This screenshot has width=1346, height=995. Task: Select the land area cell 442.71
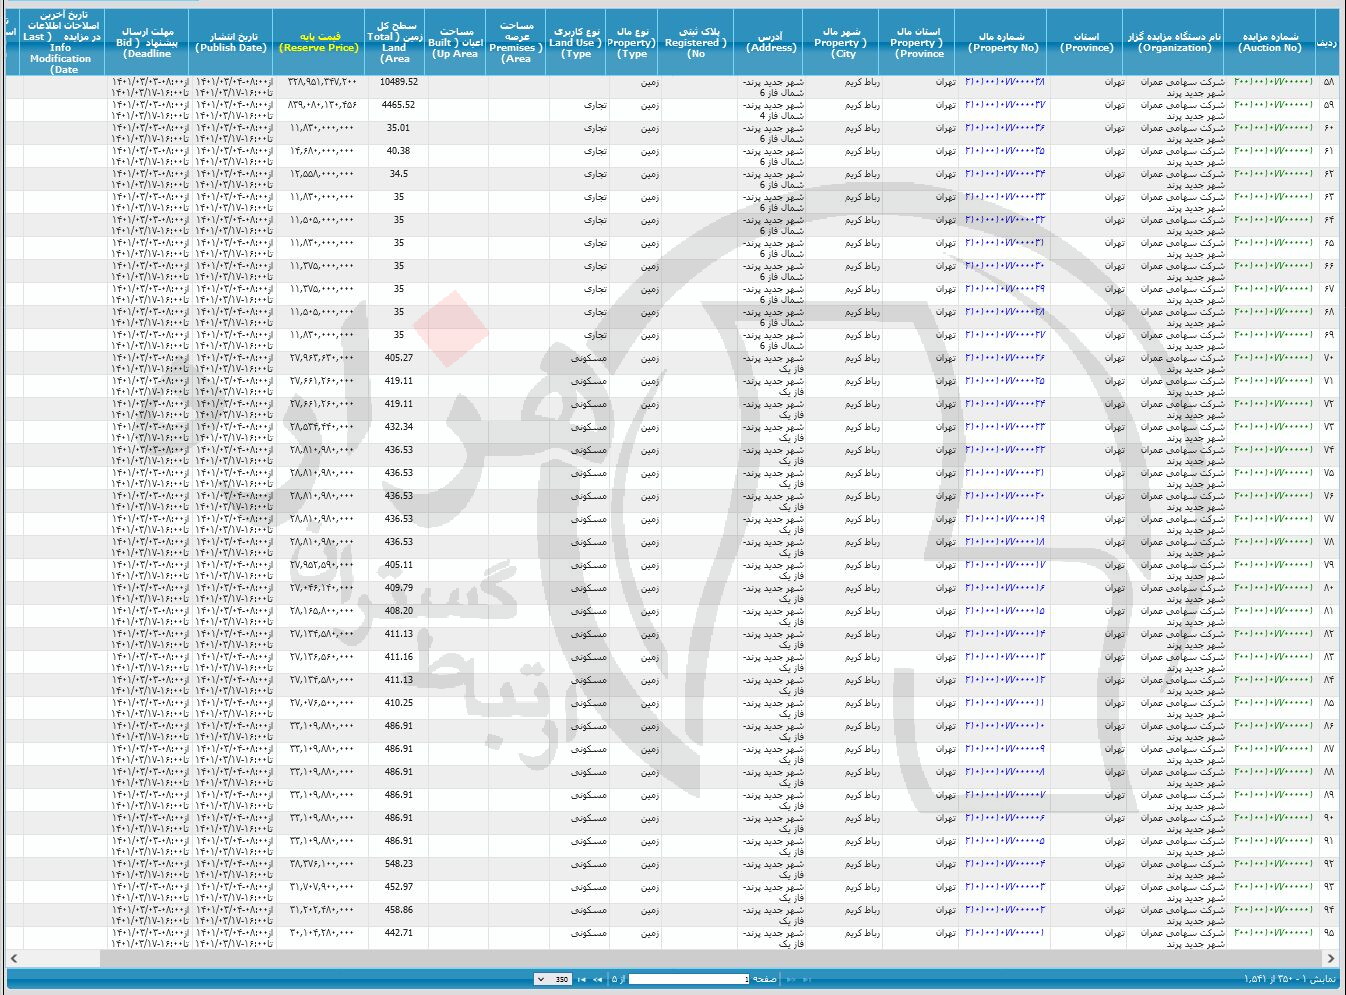click(398, 933)
